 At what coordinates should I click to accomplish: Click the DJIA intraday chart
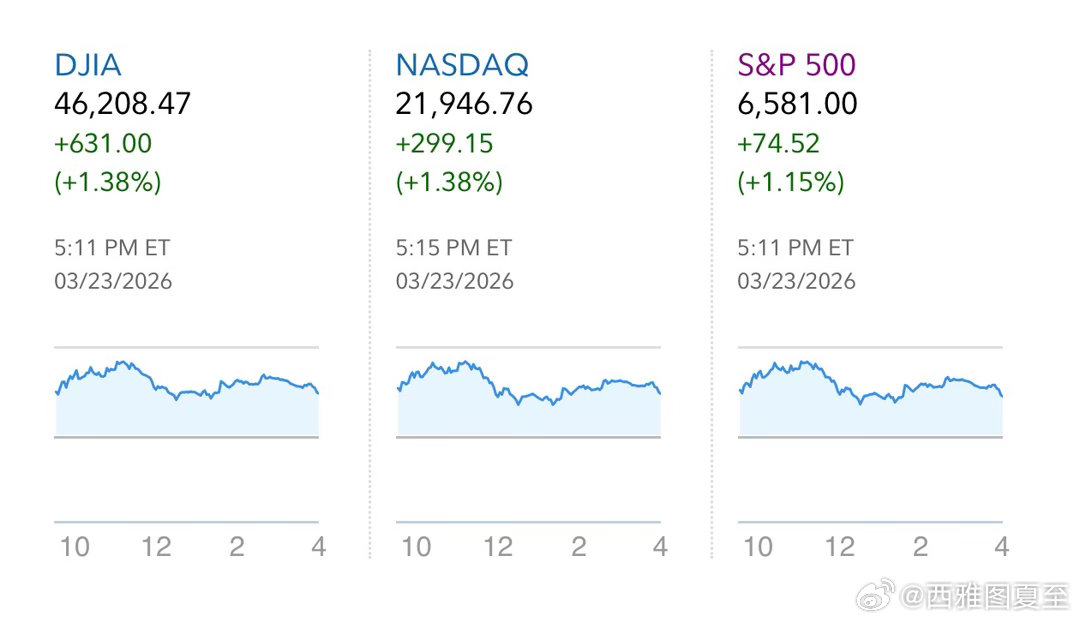187,400
